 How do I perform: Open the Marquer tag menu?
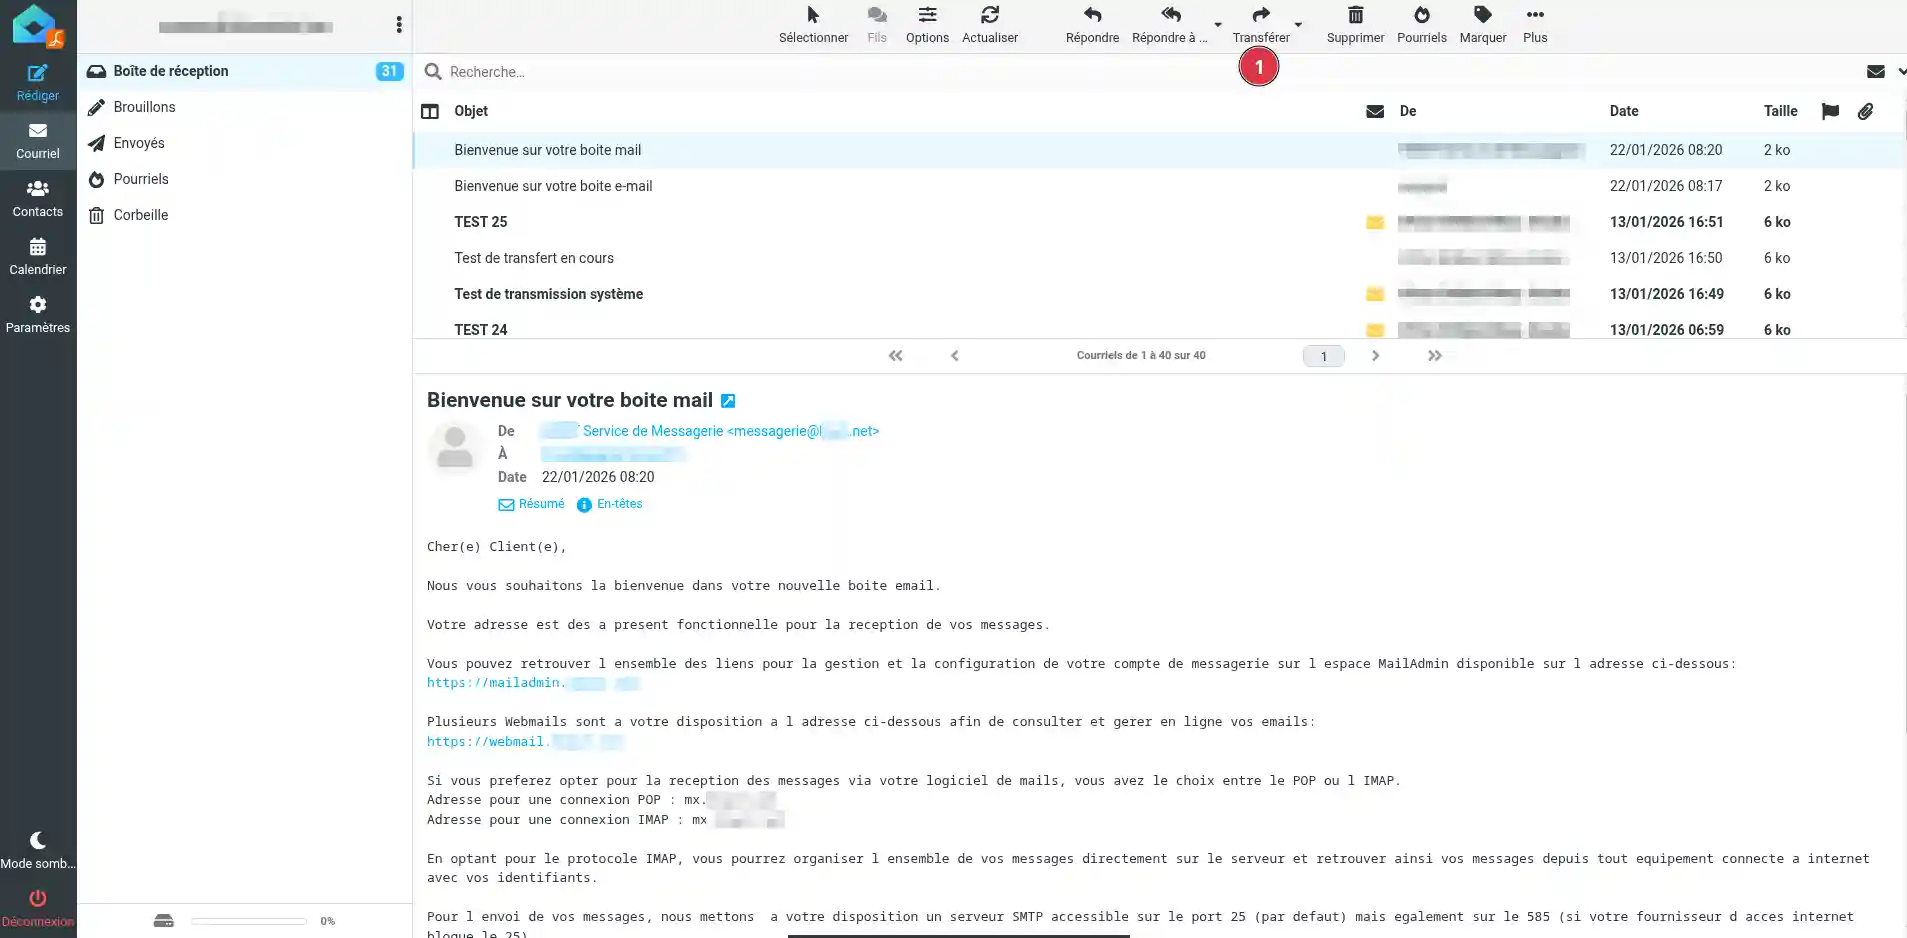[1482, 25]
